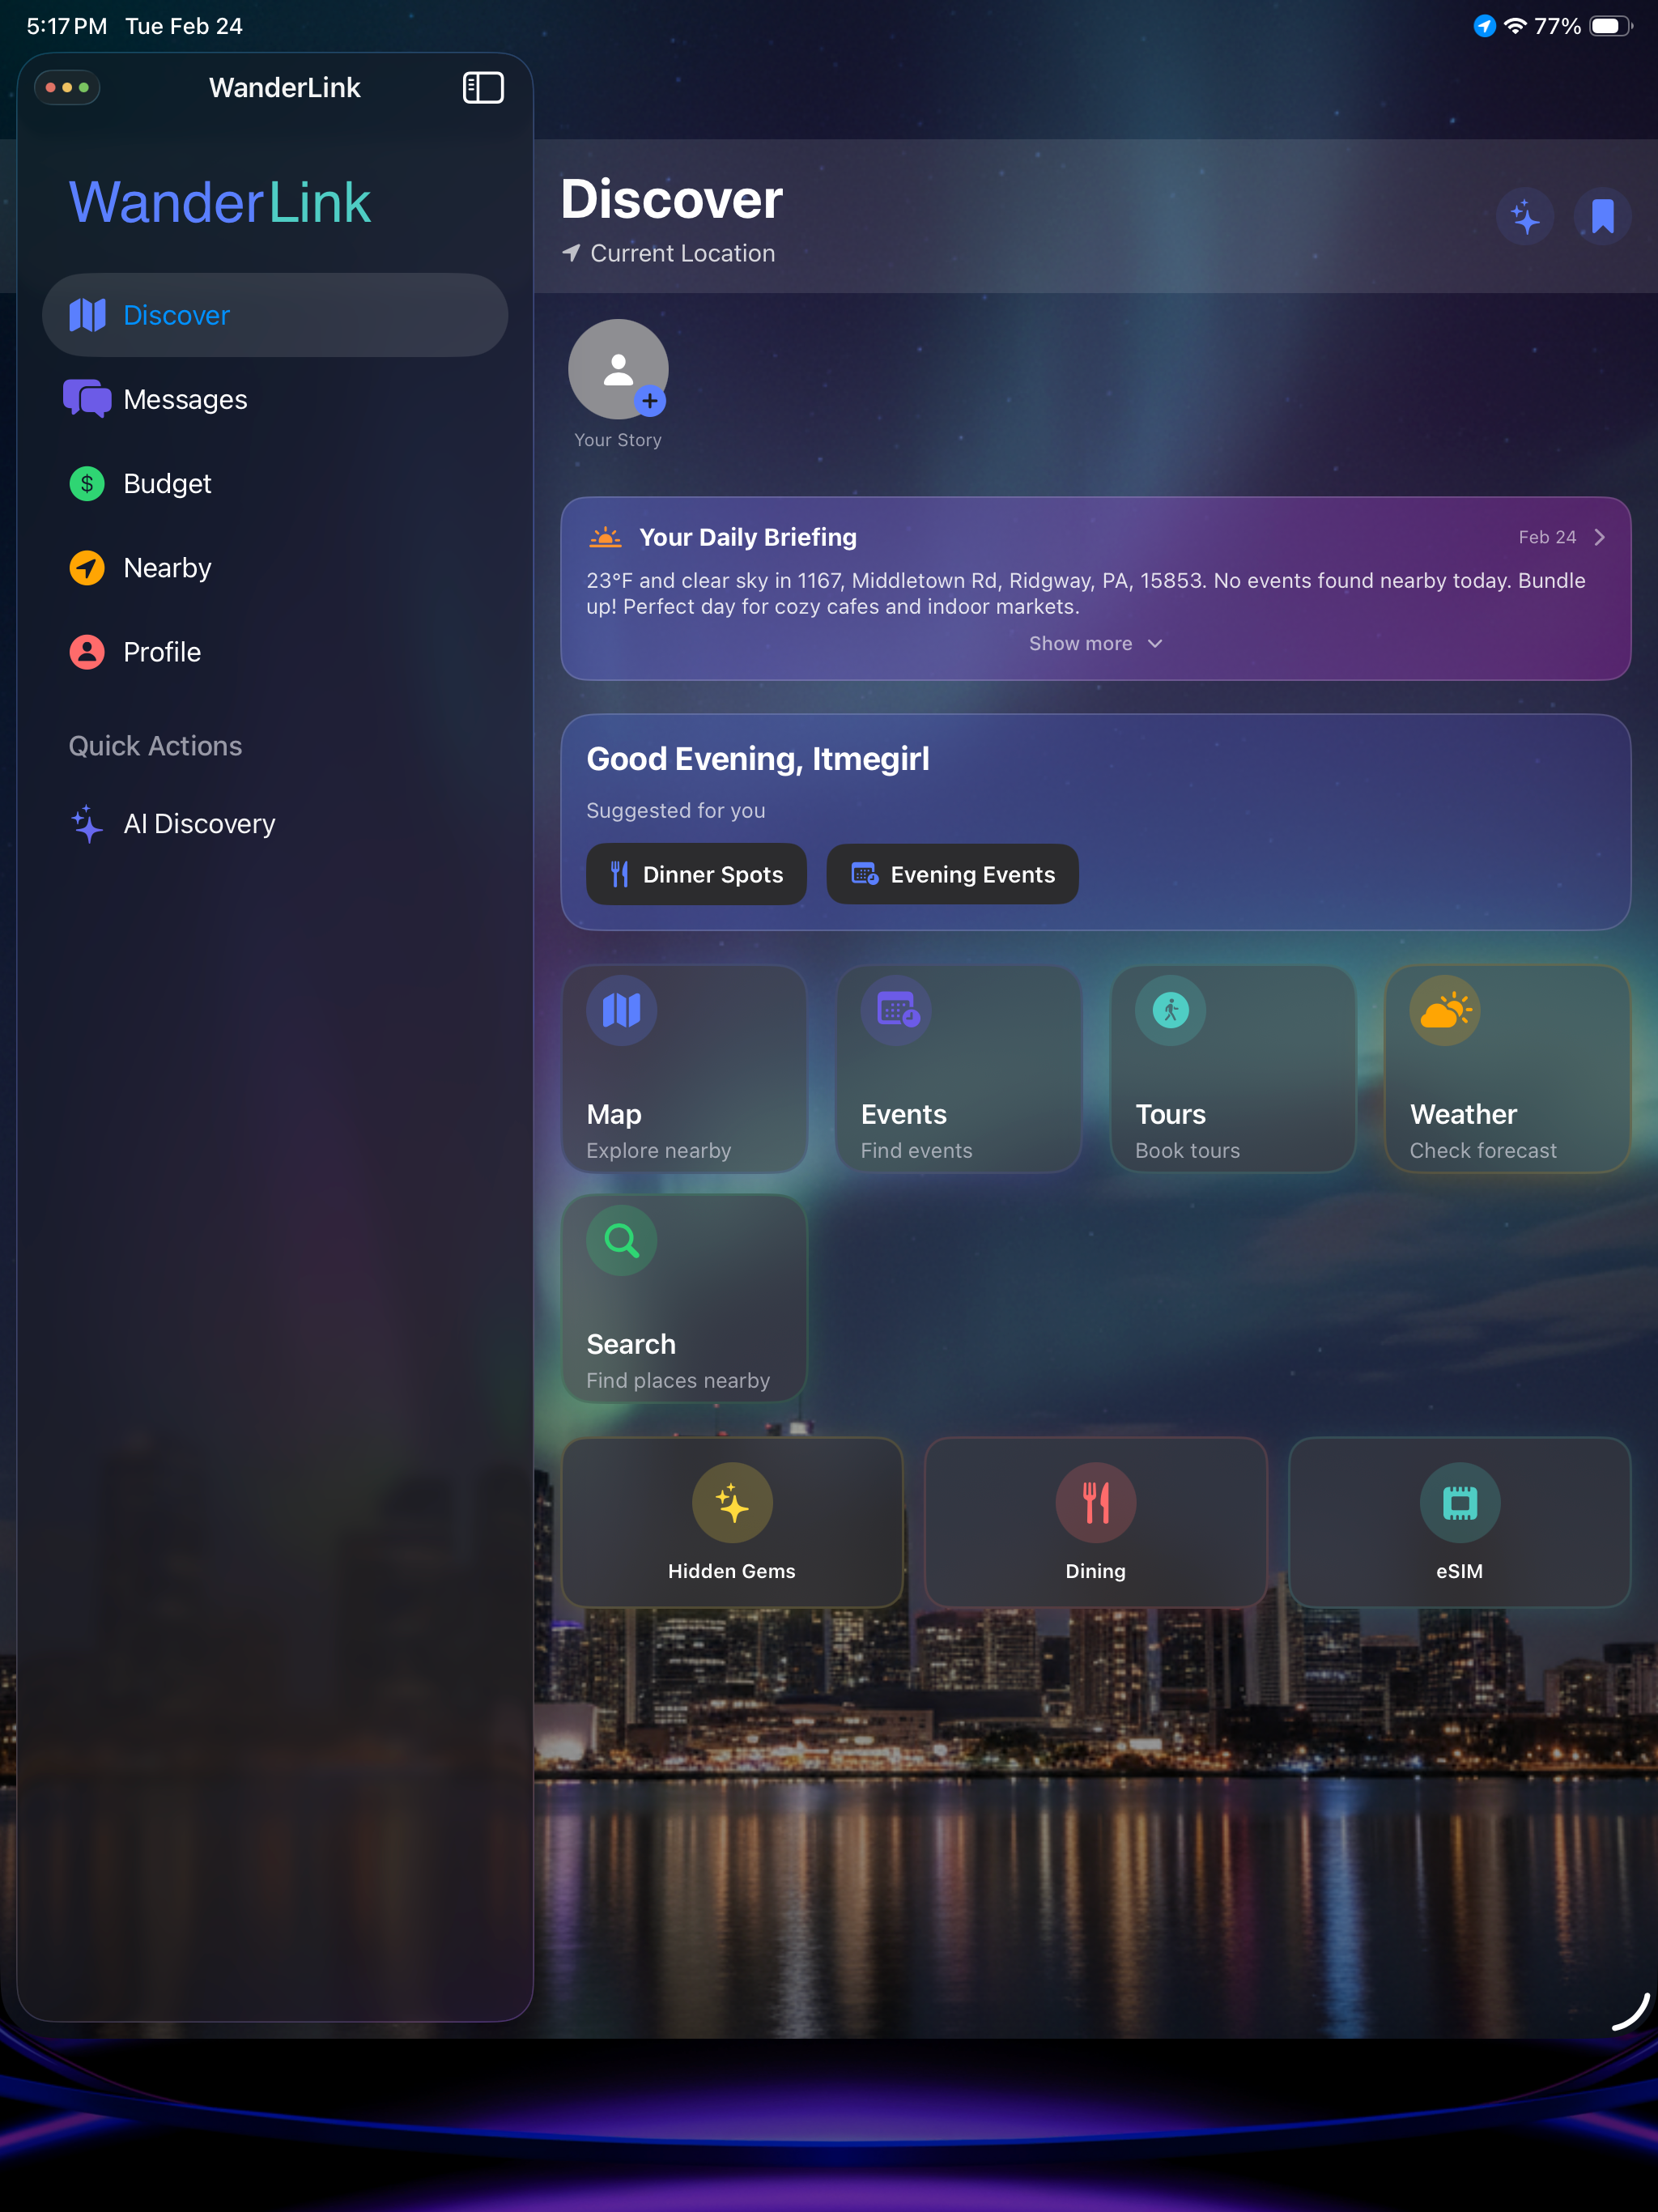The image size is (1658, 2212).
Task: Tap the 5:17 PM clock in status bar
Action: point(66,26)
